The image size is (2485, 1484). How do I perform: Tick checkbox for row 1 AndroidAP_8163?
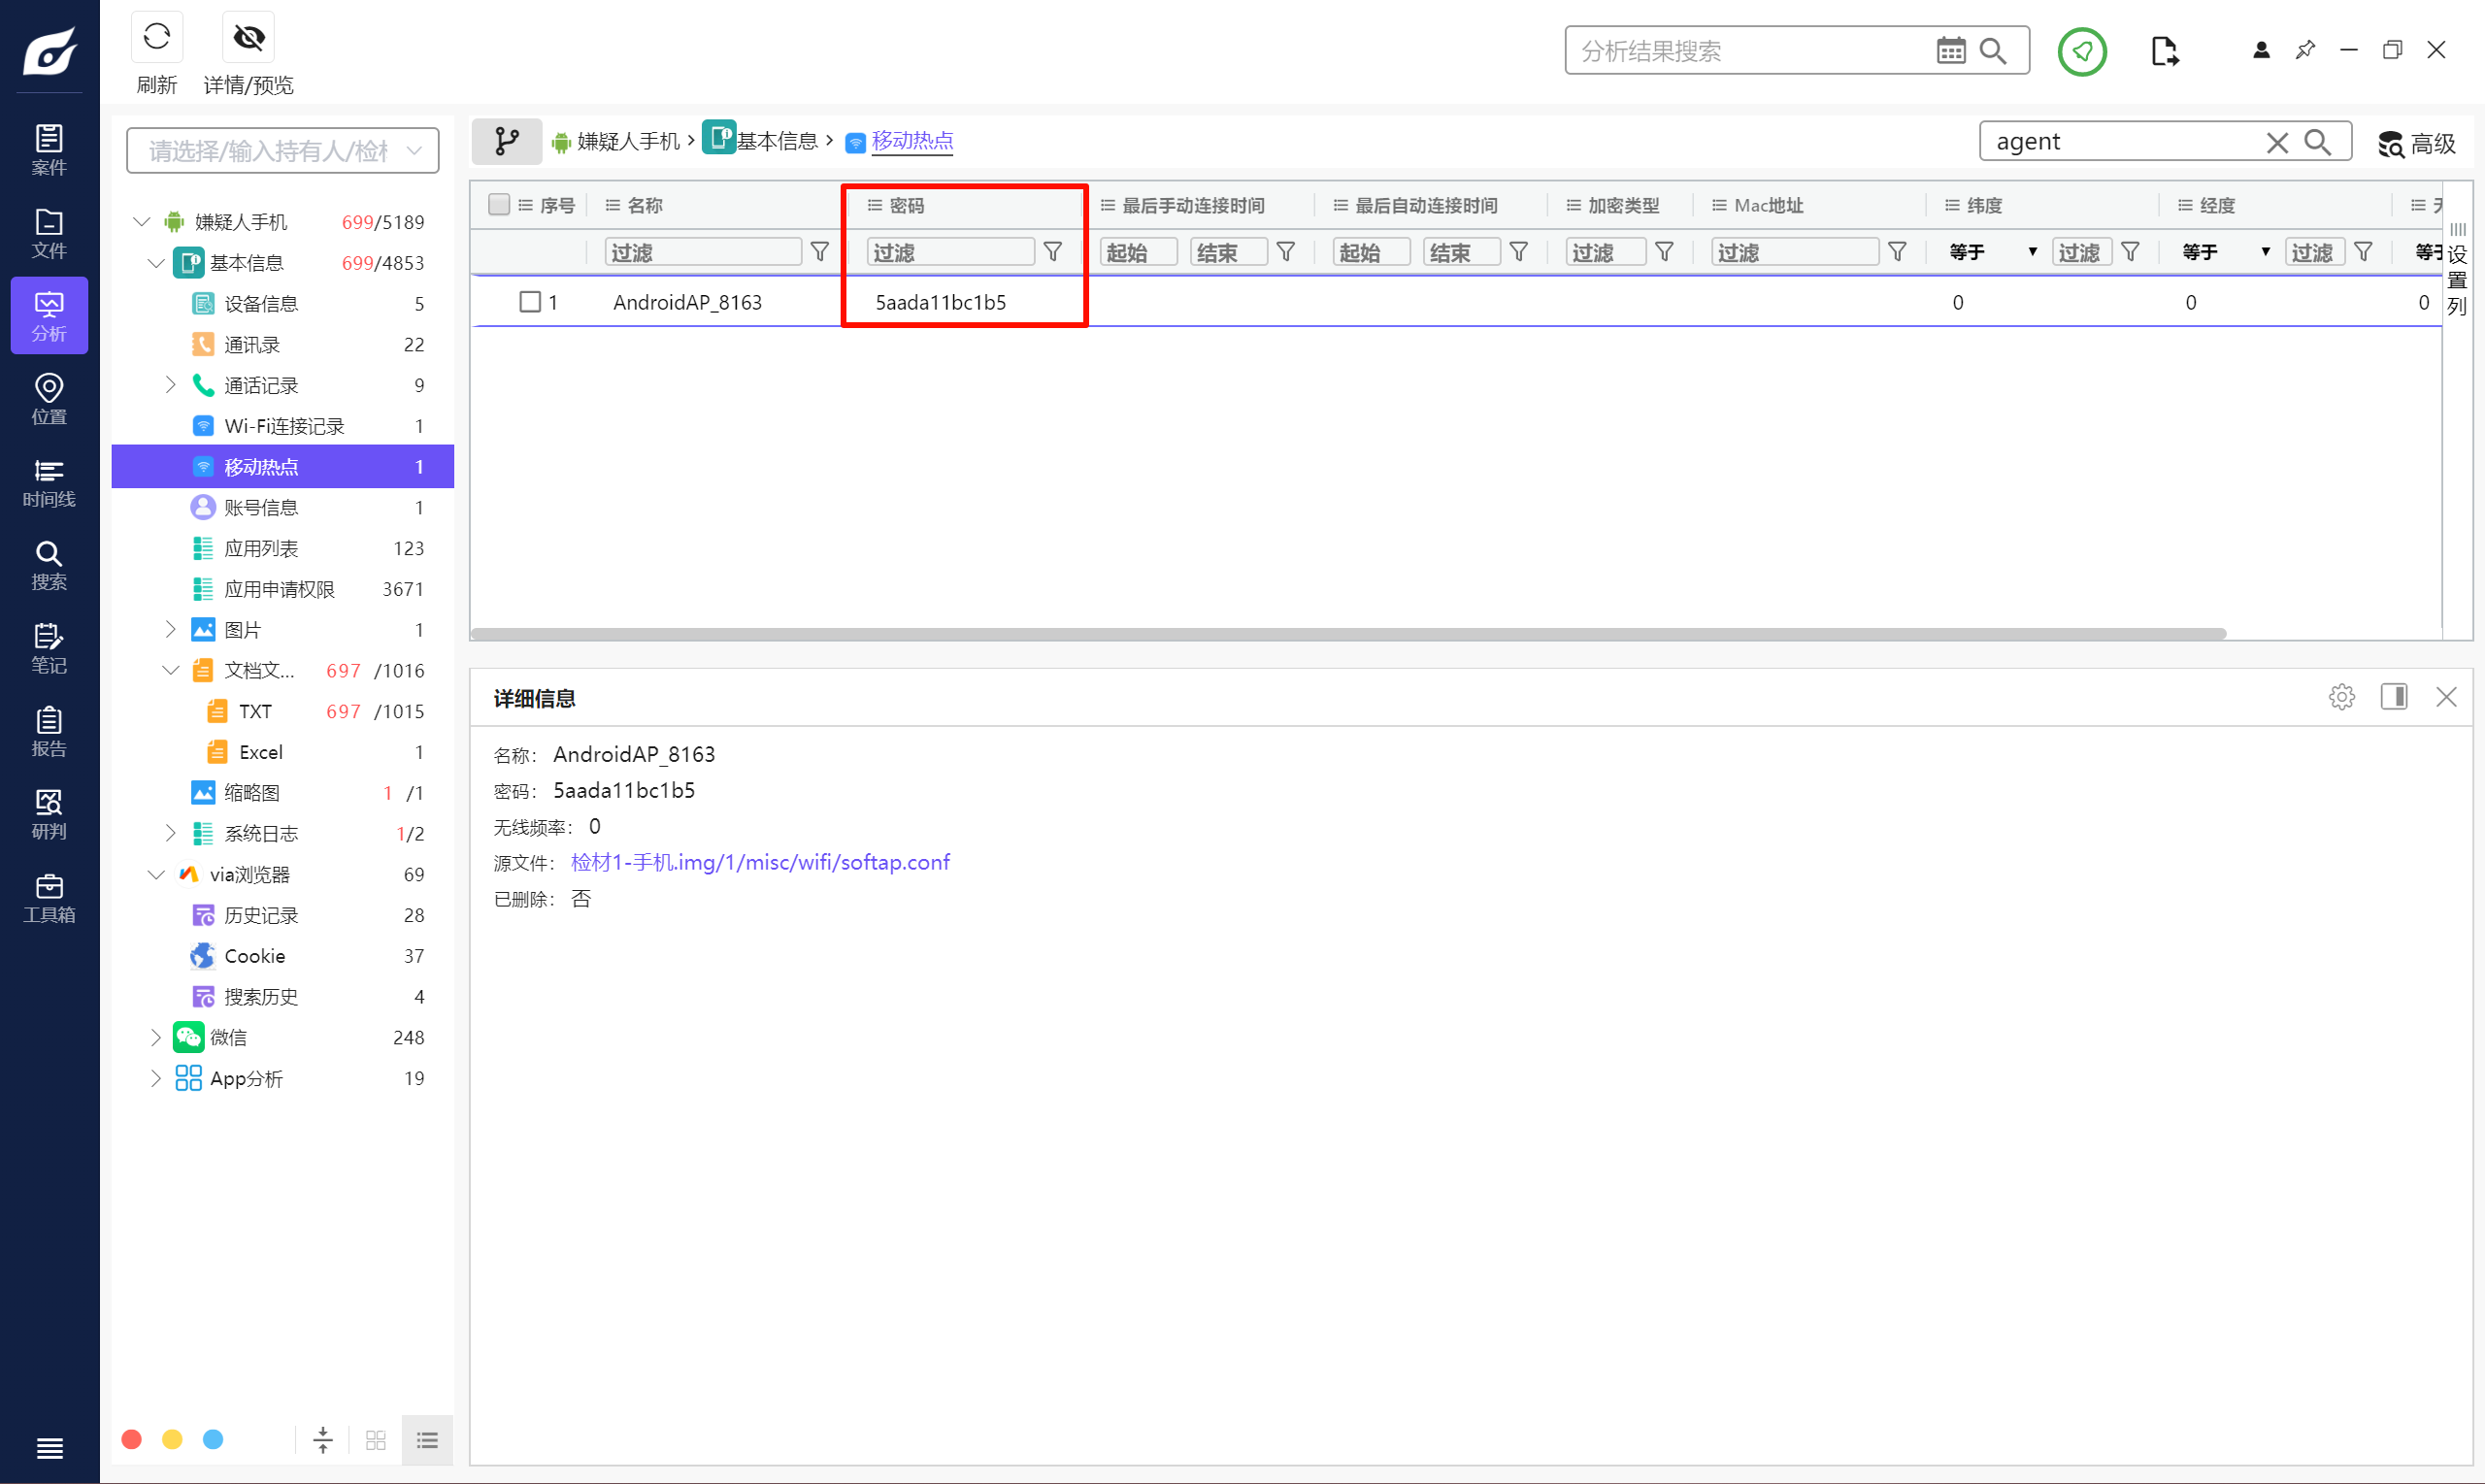coord(530,302)
